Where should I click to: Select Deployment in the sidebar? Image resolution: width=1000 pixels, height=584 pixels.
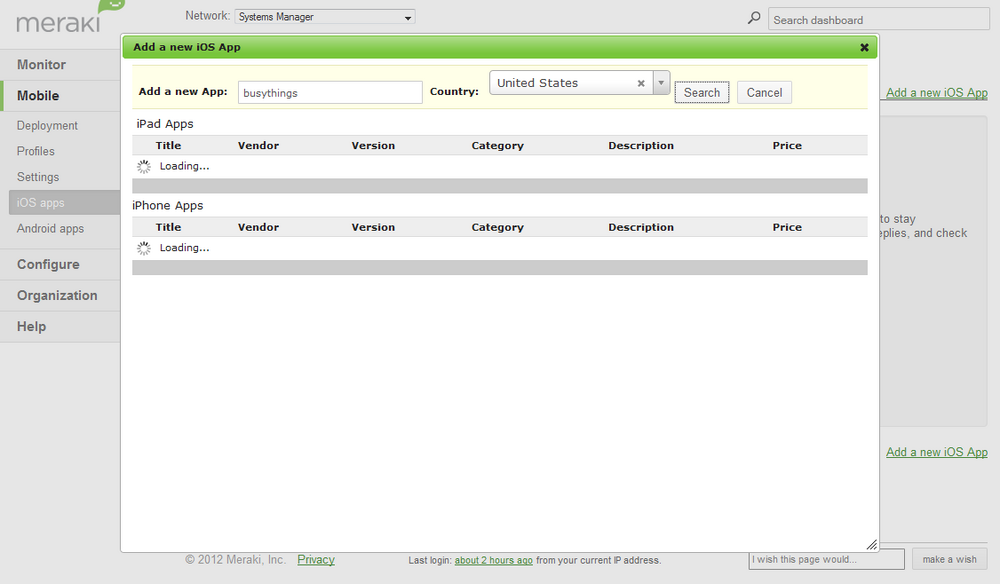click(x=47, y=126)
